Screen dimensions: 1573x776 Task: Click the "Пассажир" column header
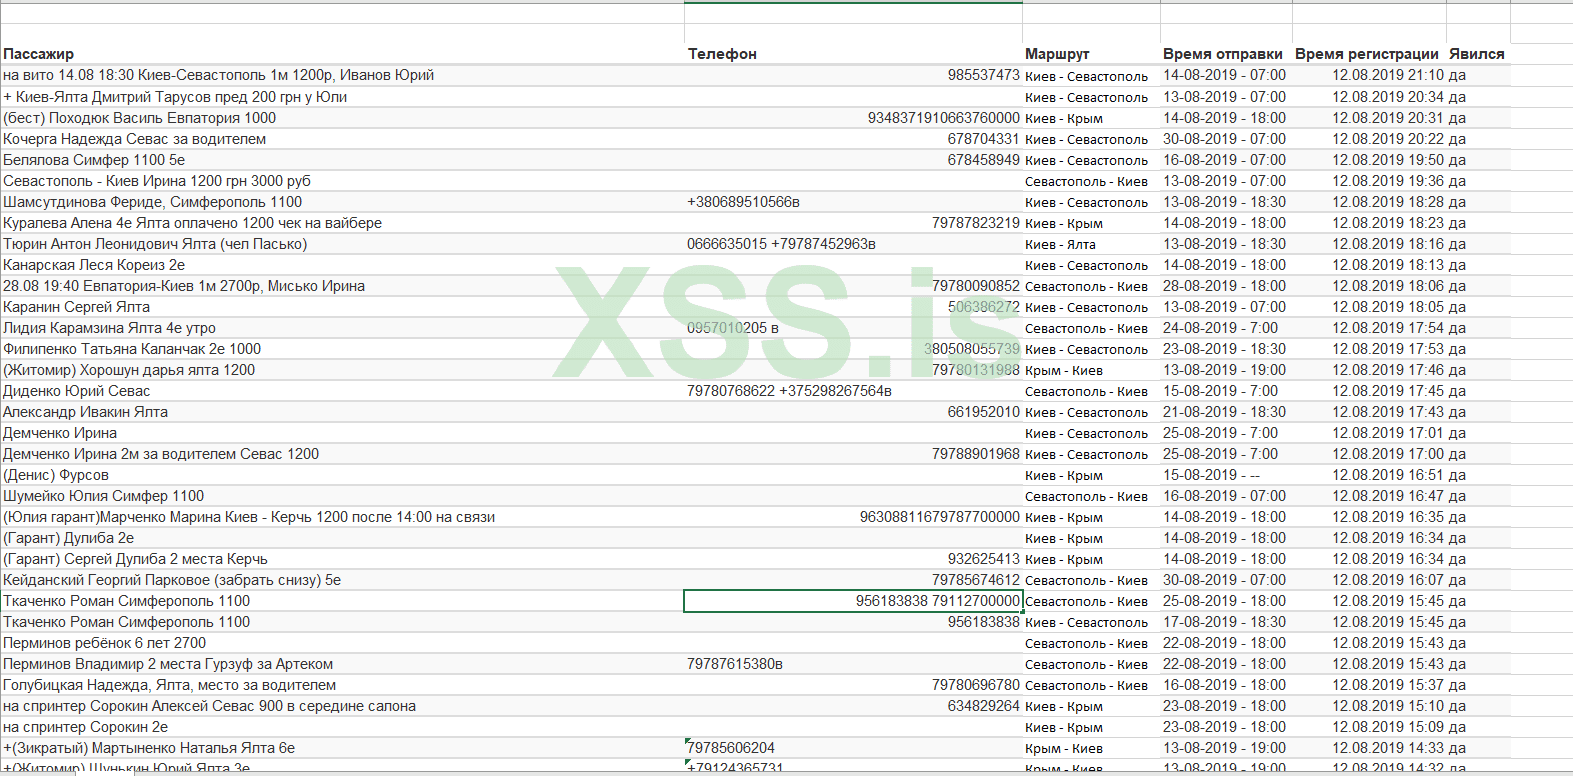click(x=38, y=54)
